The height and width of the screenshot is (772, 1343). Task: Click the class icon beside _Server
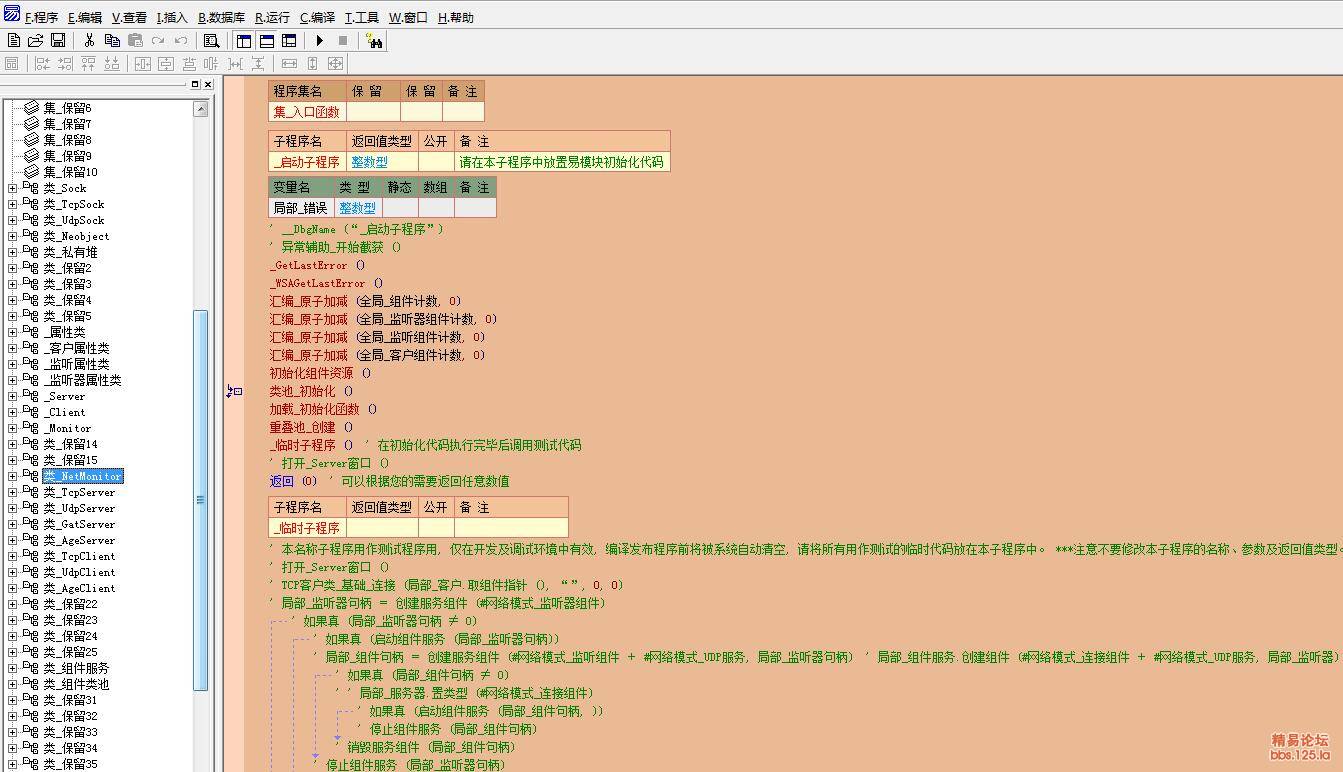point(31,396)
